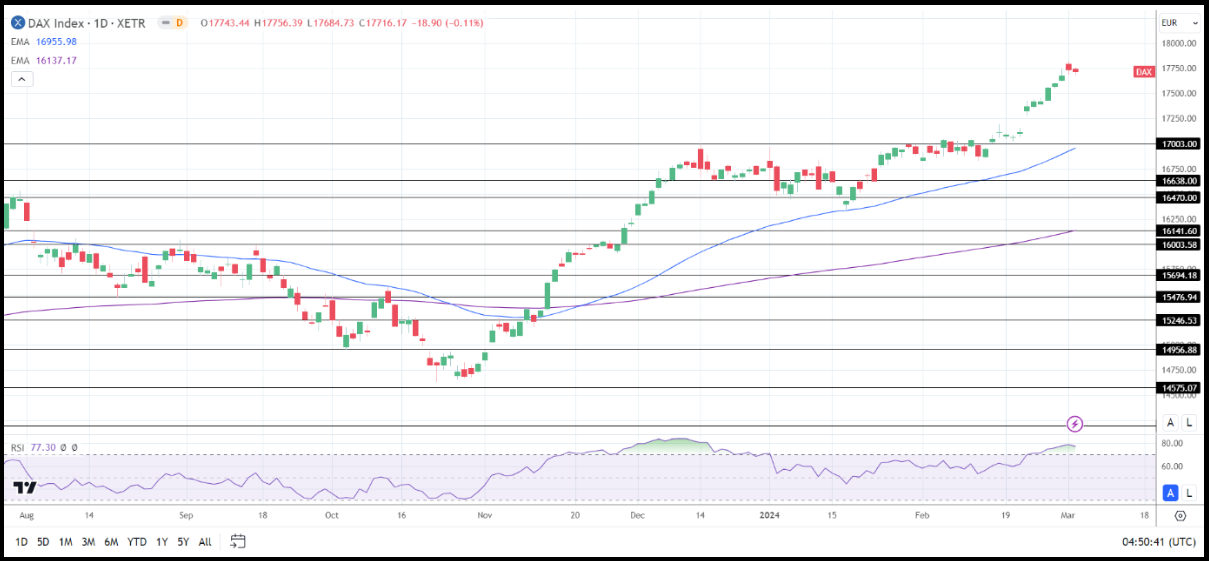Screen dimensions: 1209x561
Task: Click the 18000.00 price axis label
Action: pos(1179,43)
